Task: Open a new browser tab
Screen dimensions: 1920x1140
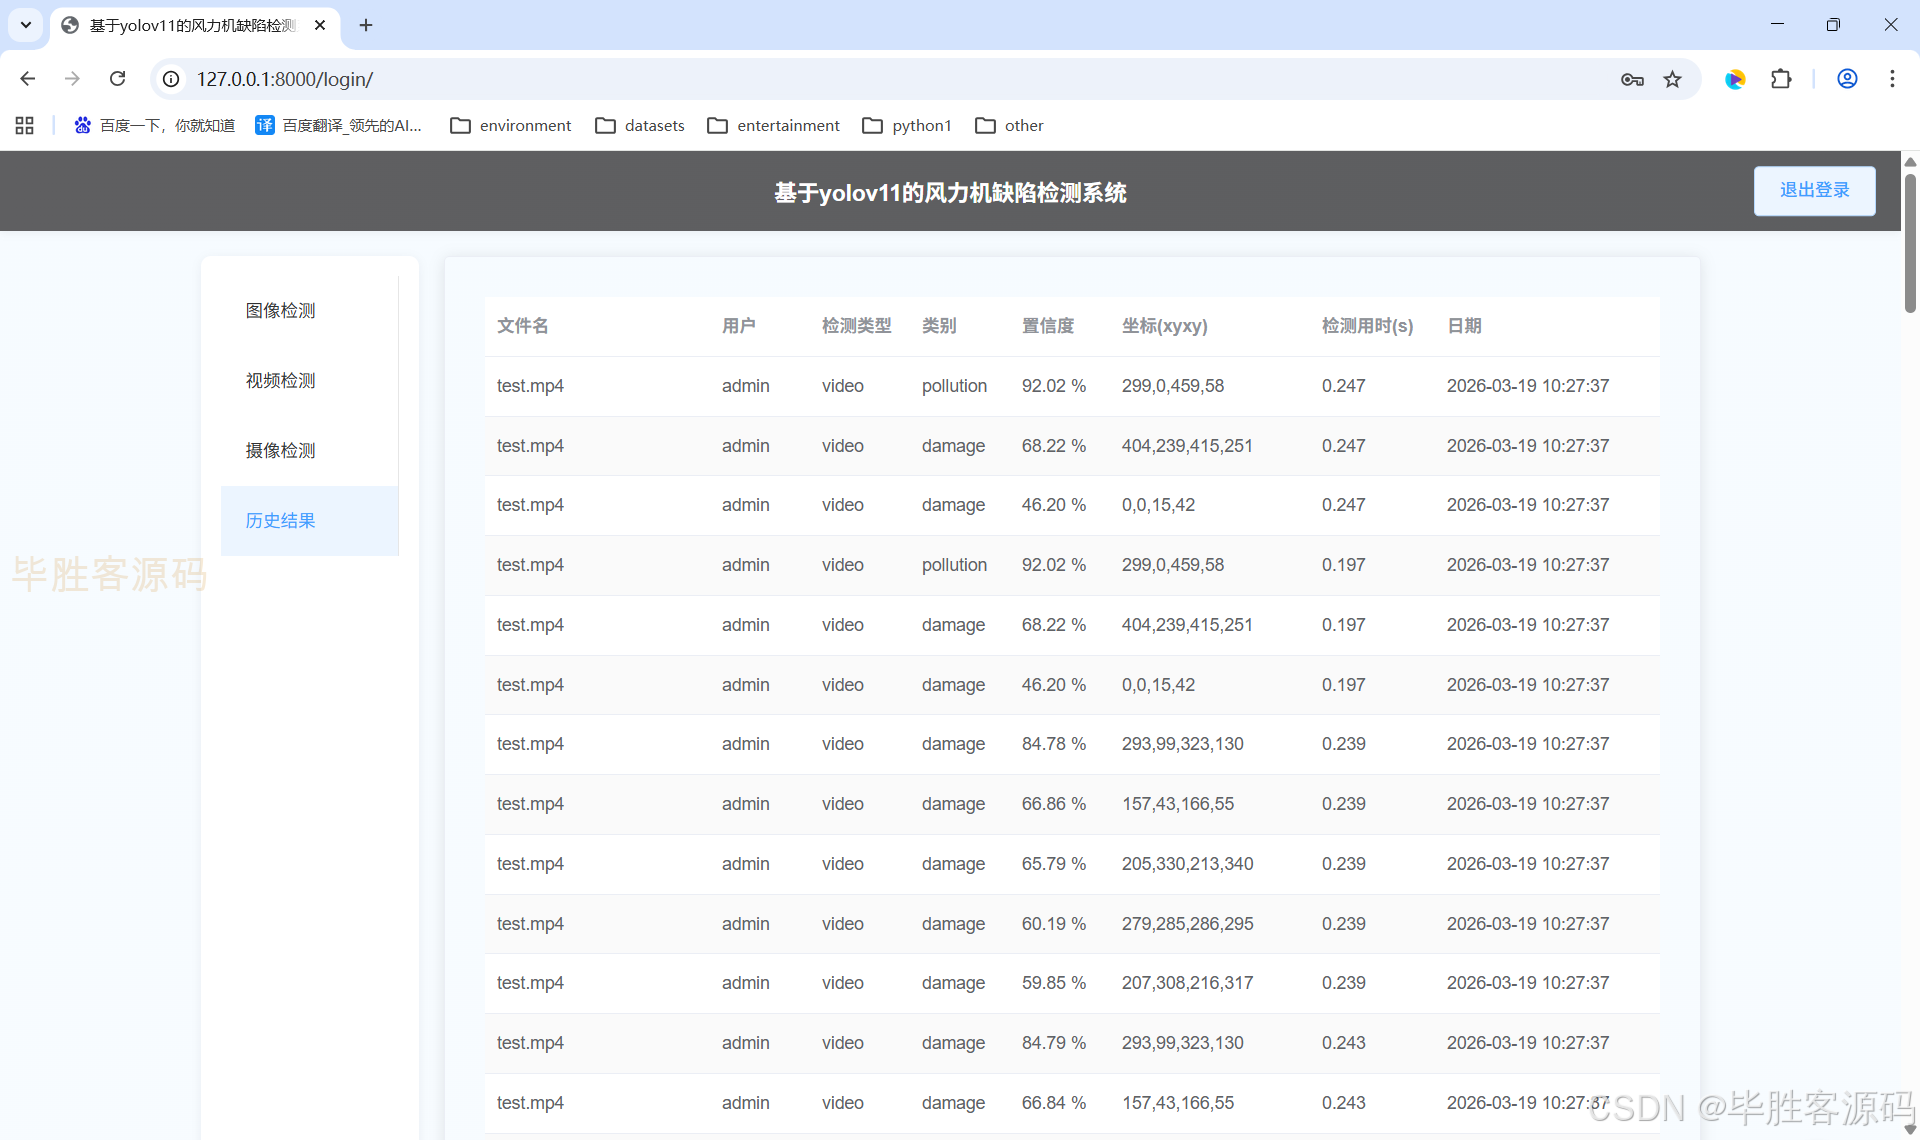Action: coord(366,25)
